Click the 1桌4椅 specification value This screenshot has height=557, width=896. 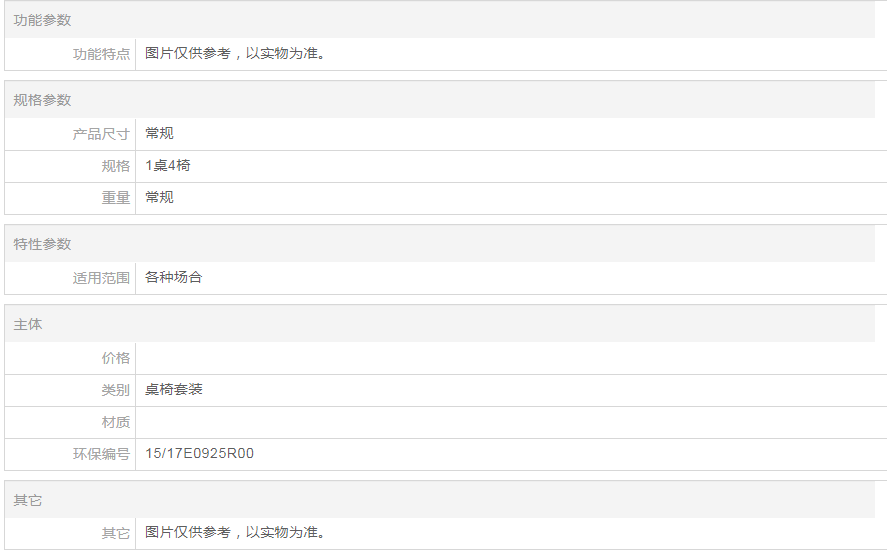[167, 166]
